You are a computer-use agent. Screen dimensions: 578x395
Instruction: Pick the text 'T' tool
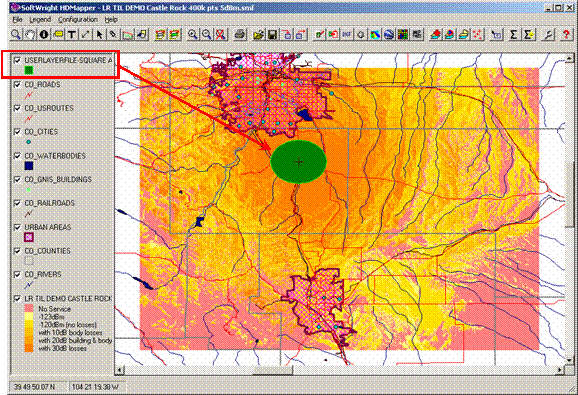72,35
